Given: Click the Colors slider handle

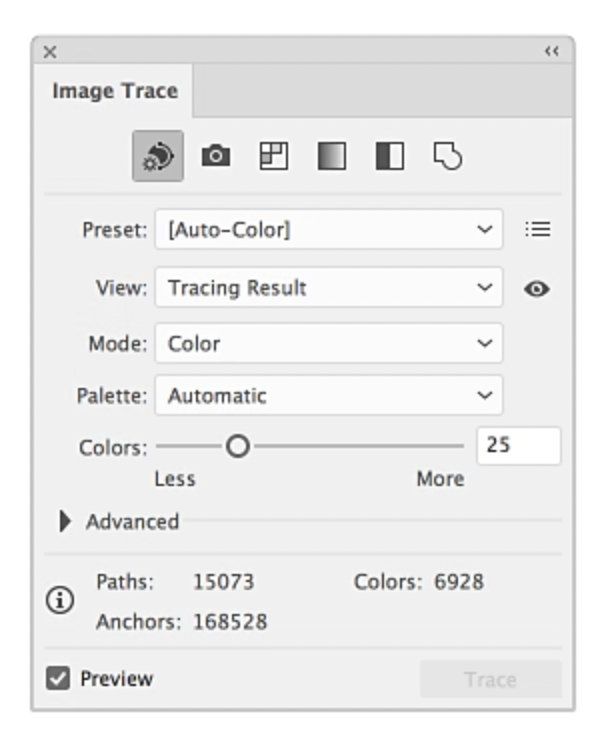Looking at the screenshot, I should point(238,446).
